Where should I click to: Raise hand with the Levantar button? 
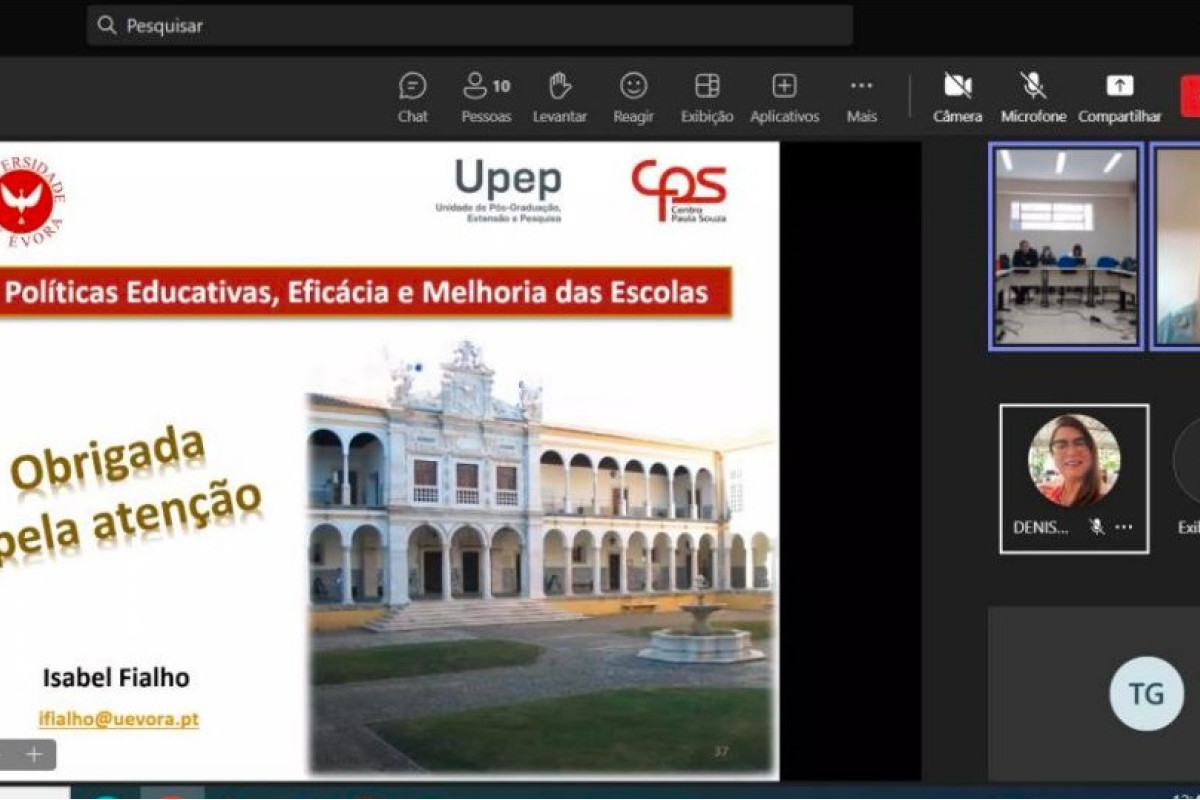pyautogui.click(x=560, y=97)
